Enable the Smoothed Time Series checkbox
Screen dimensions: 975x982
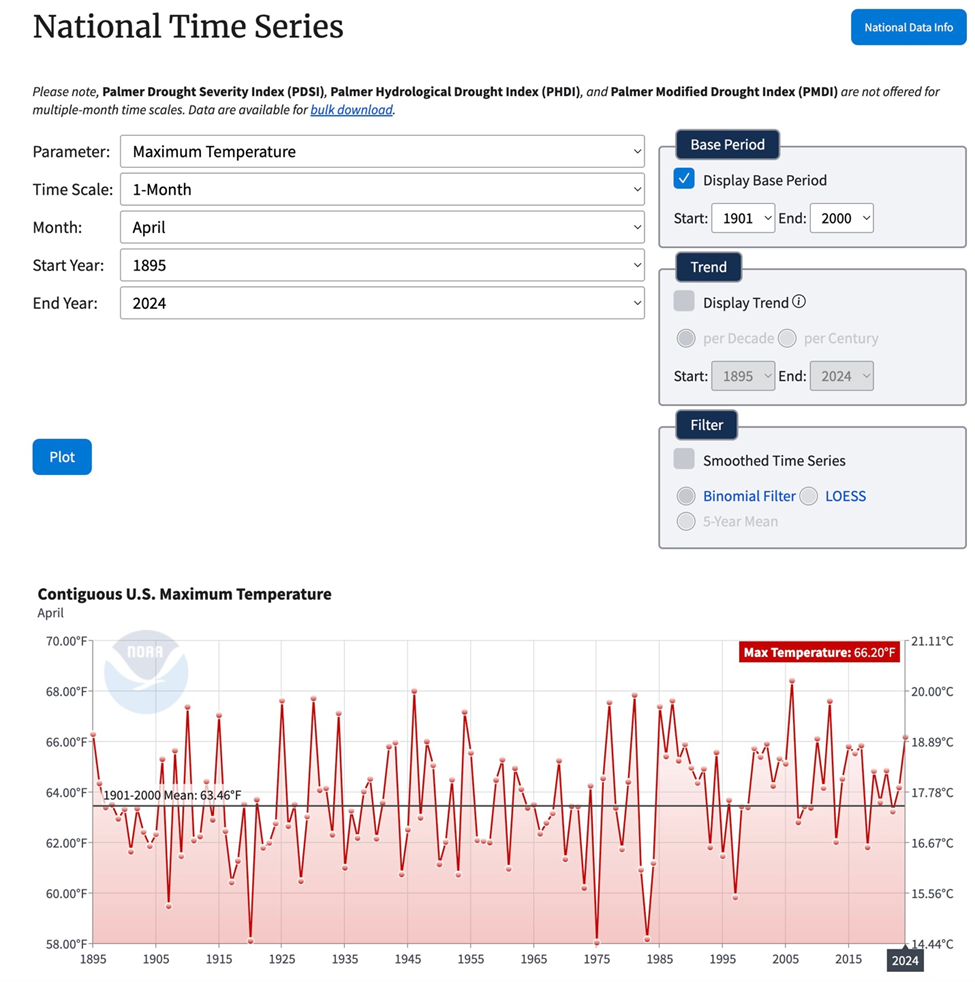pos(684,460)
